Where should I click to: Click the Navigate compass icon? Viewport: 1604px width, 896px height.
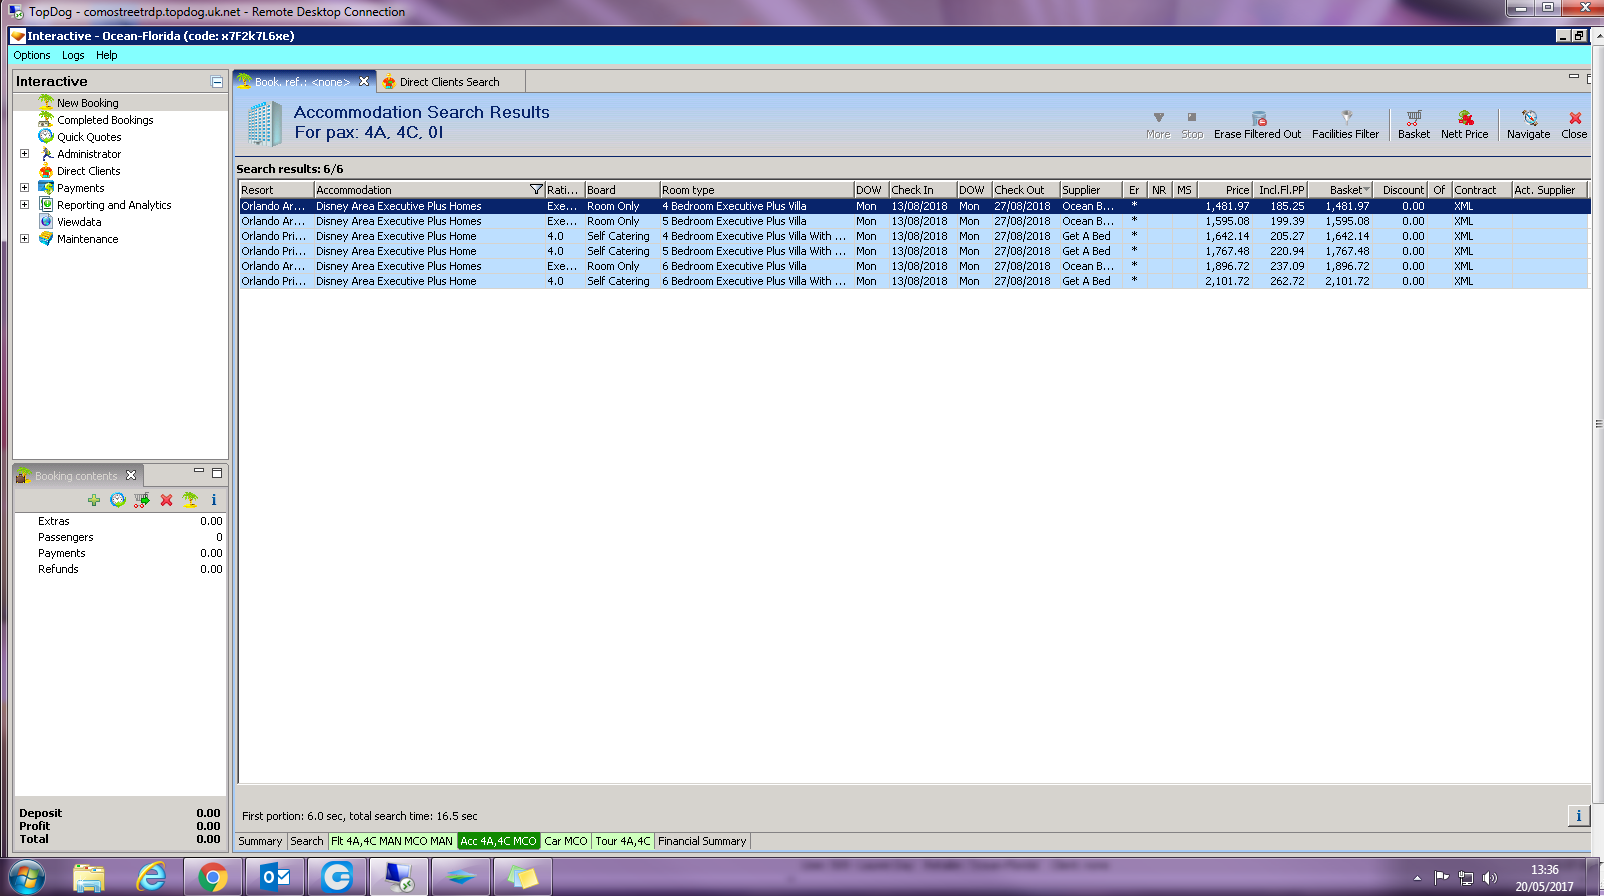[x=1528, y=125]
